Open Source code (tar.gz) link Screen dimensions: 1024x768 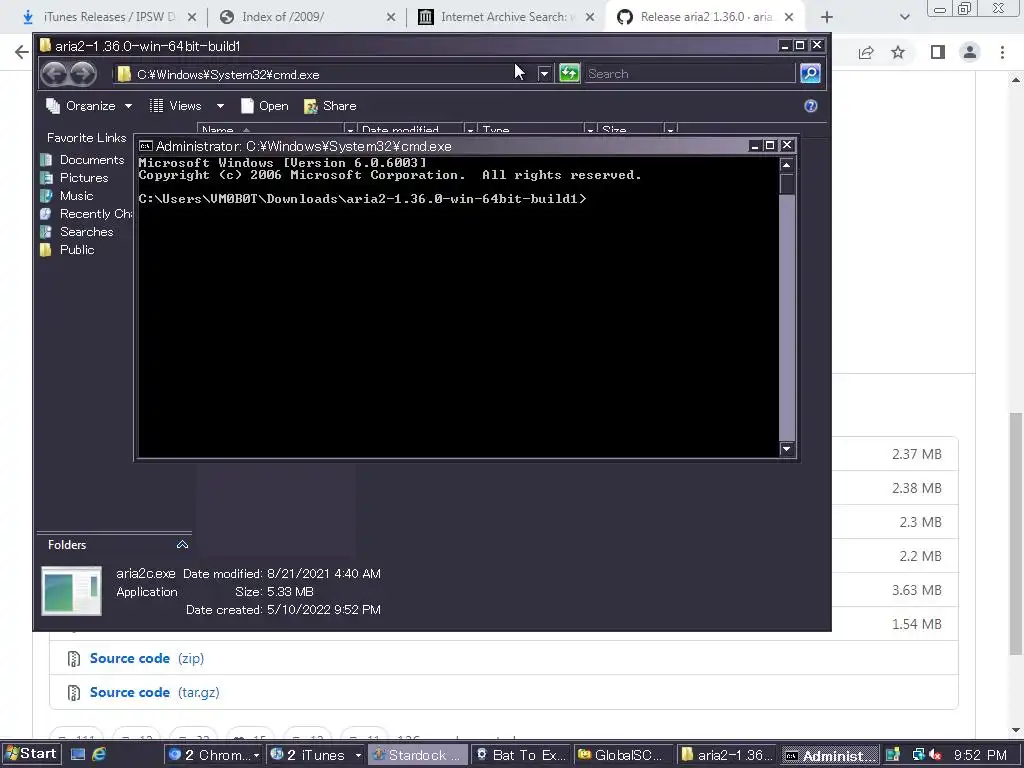[154, 692]
